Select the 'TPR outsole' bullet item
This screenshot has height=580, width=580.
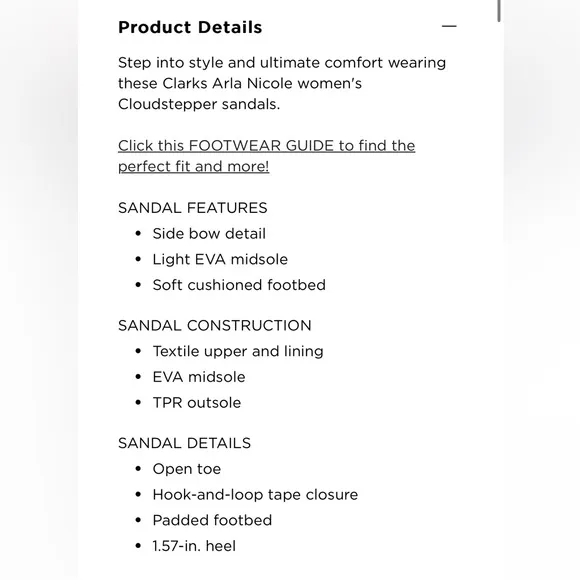click(197, 403)
